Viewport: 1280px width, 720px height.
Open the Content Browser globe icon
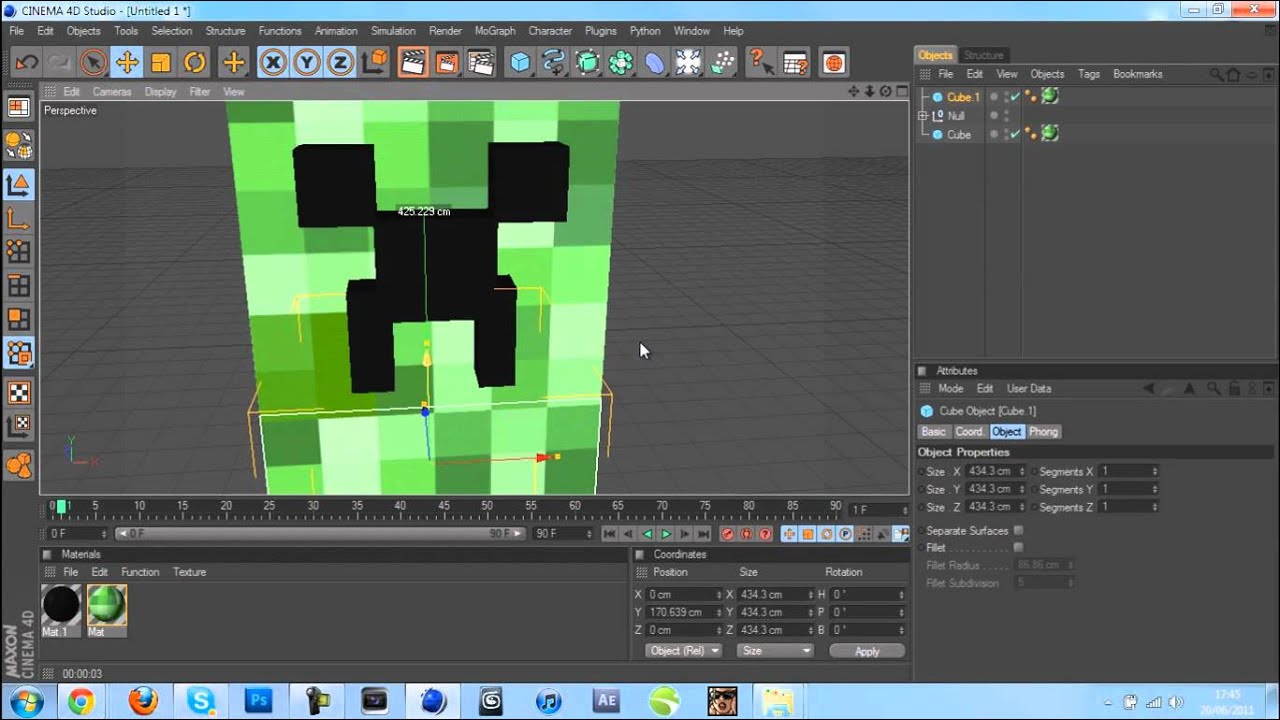coord(834,63)
